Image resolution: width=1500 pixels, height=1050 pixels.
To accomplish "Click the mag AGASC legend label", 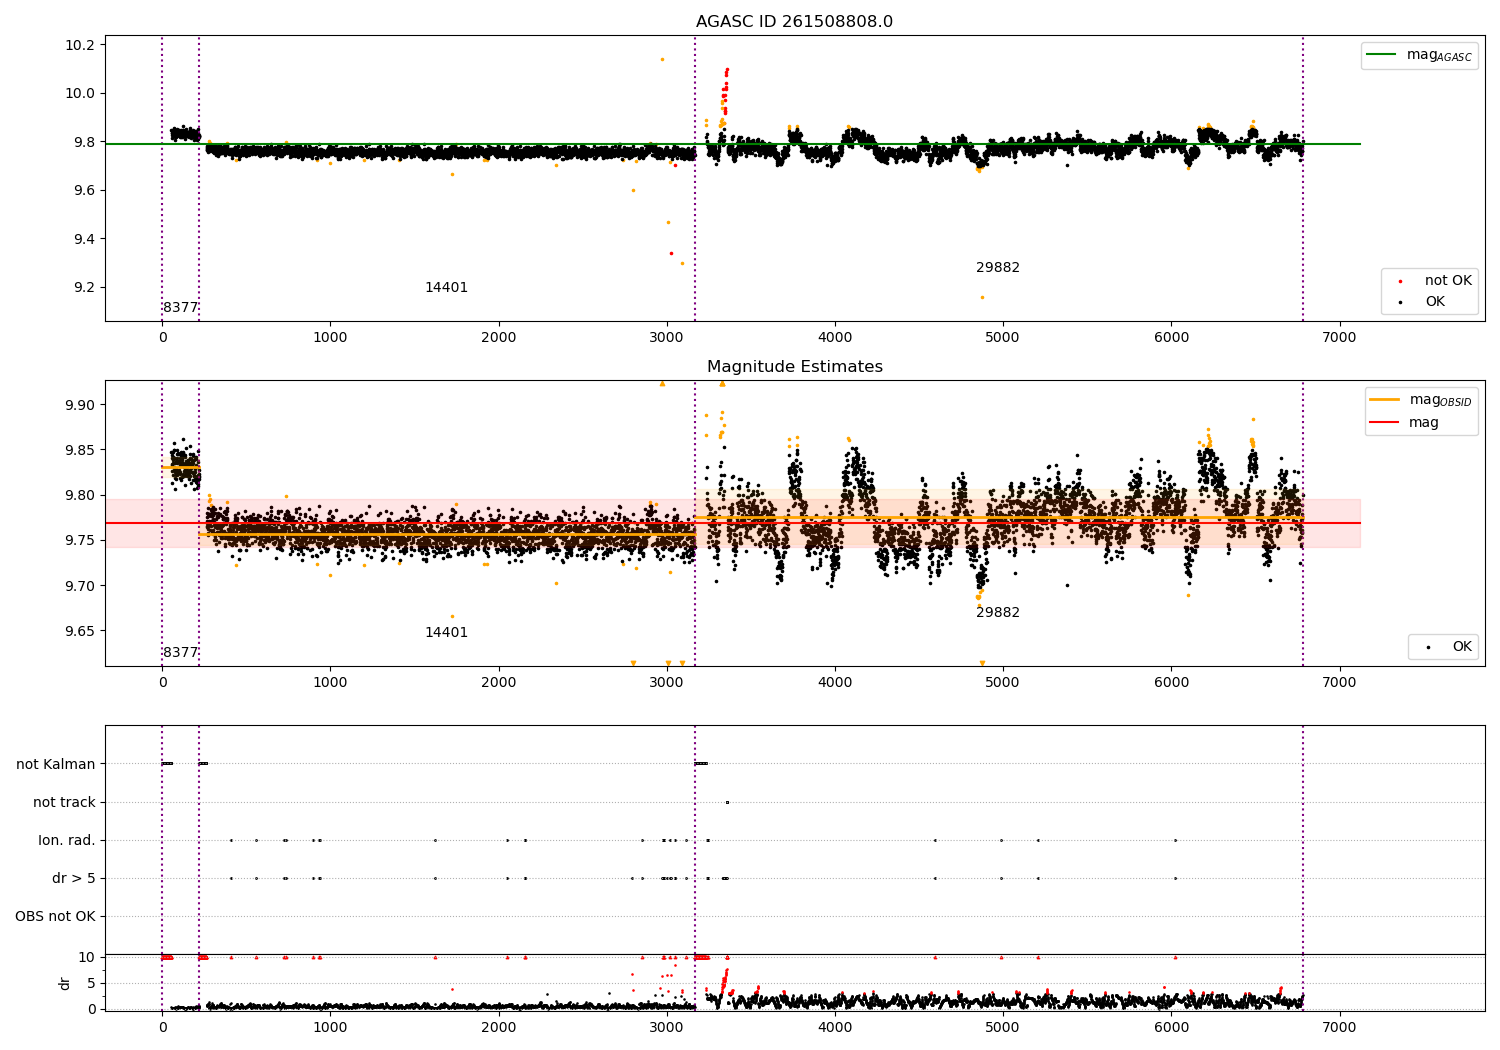I will [1439, 56].
